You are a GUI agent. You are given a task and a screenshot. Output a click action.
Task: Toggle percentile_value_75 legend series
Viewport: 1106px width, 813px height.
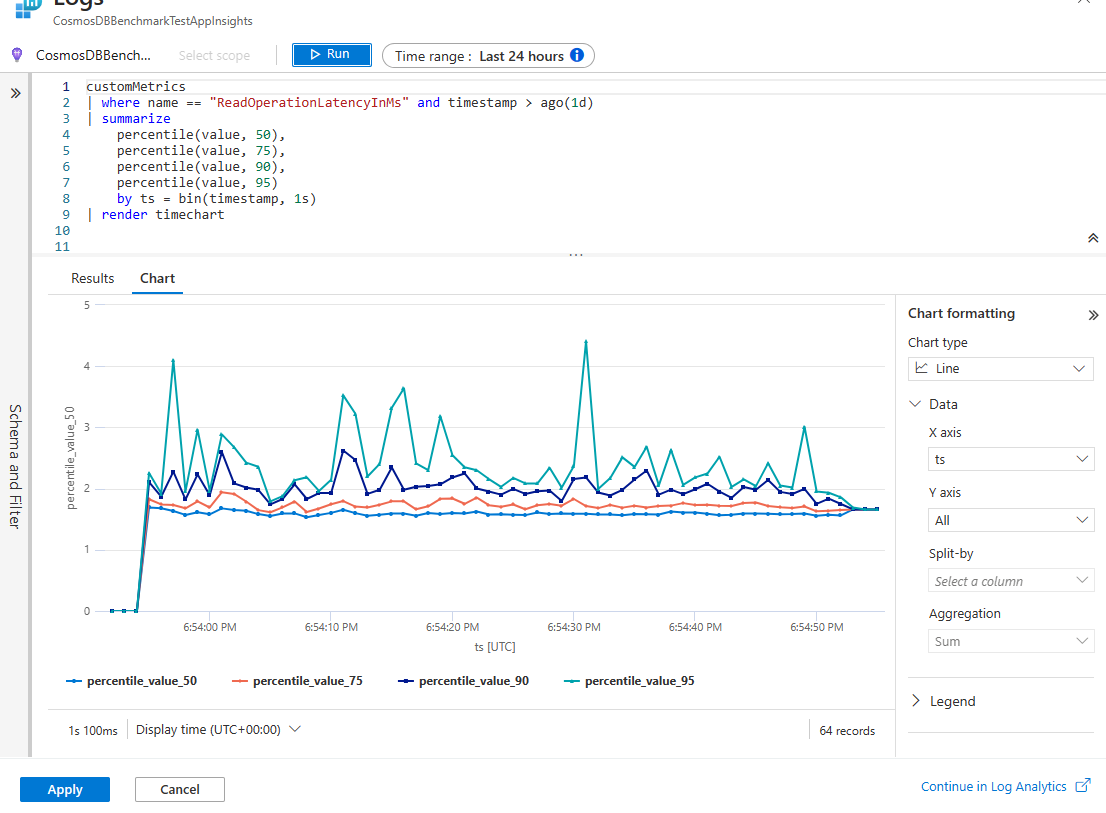click(x=298, y=681)
